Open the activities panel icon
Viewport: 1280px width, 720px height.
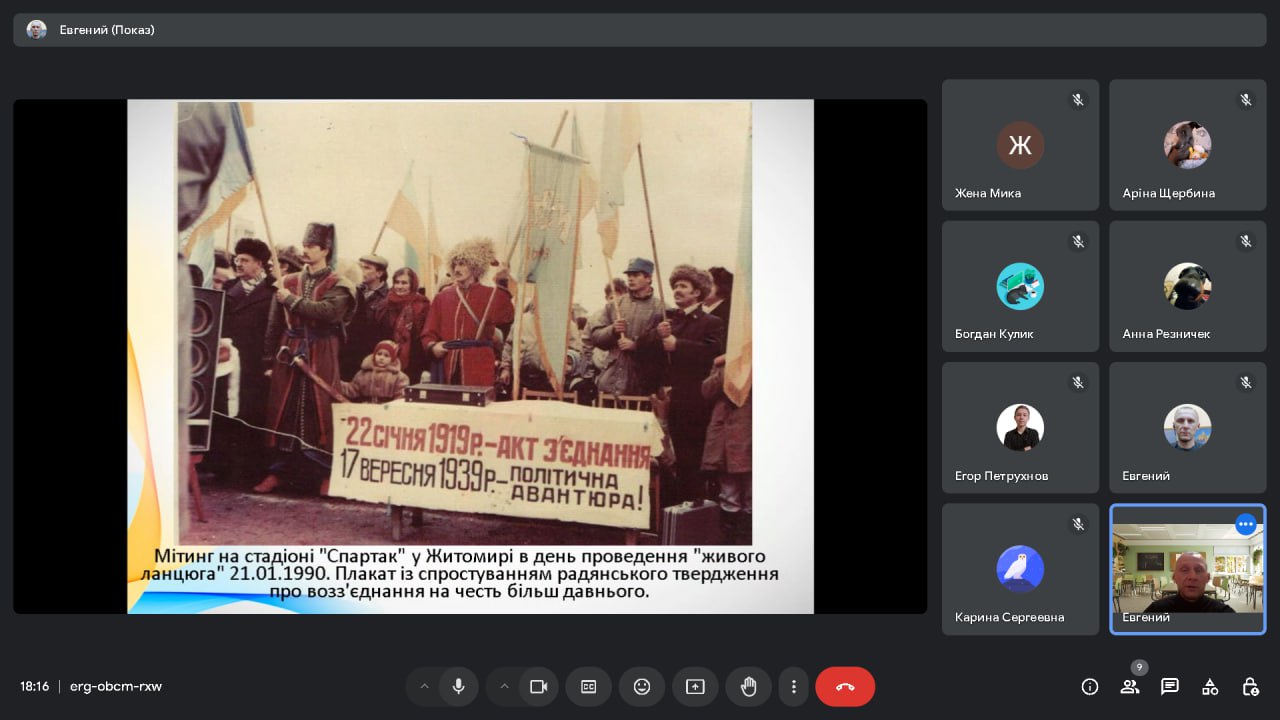click(x=1210, y=686)
